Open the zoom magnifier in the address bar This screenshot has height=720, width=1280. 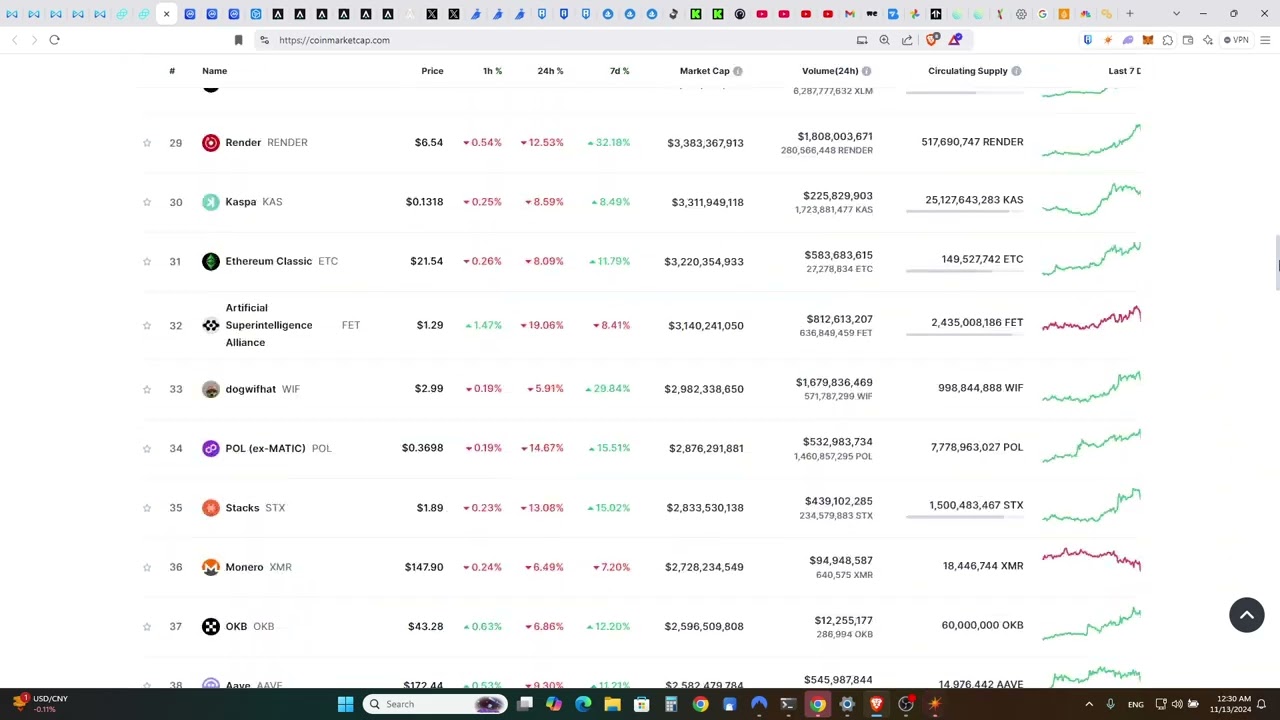884,40
